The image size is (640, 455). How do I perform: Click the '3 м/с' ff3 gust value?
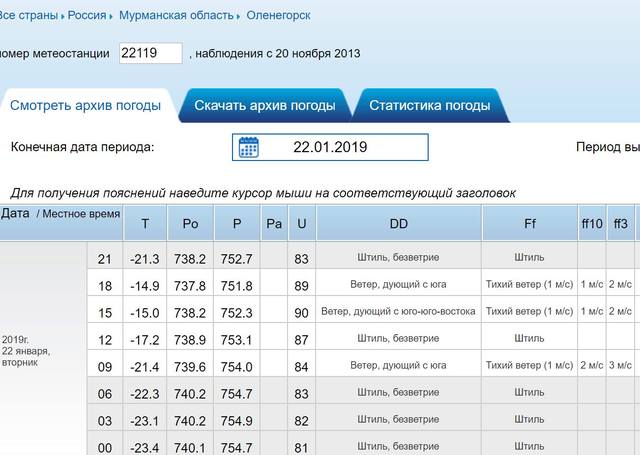[620, 365]
